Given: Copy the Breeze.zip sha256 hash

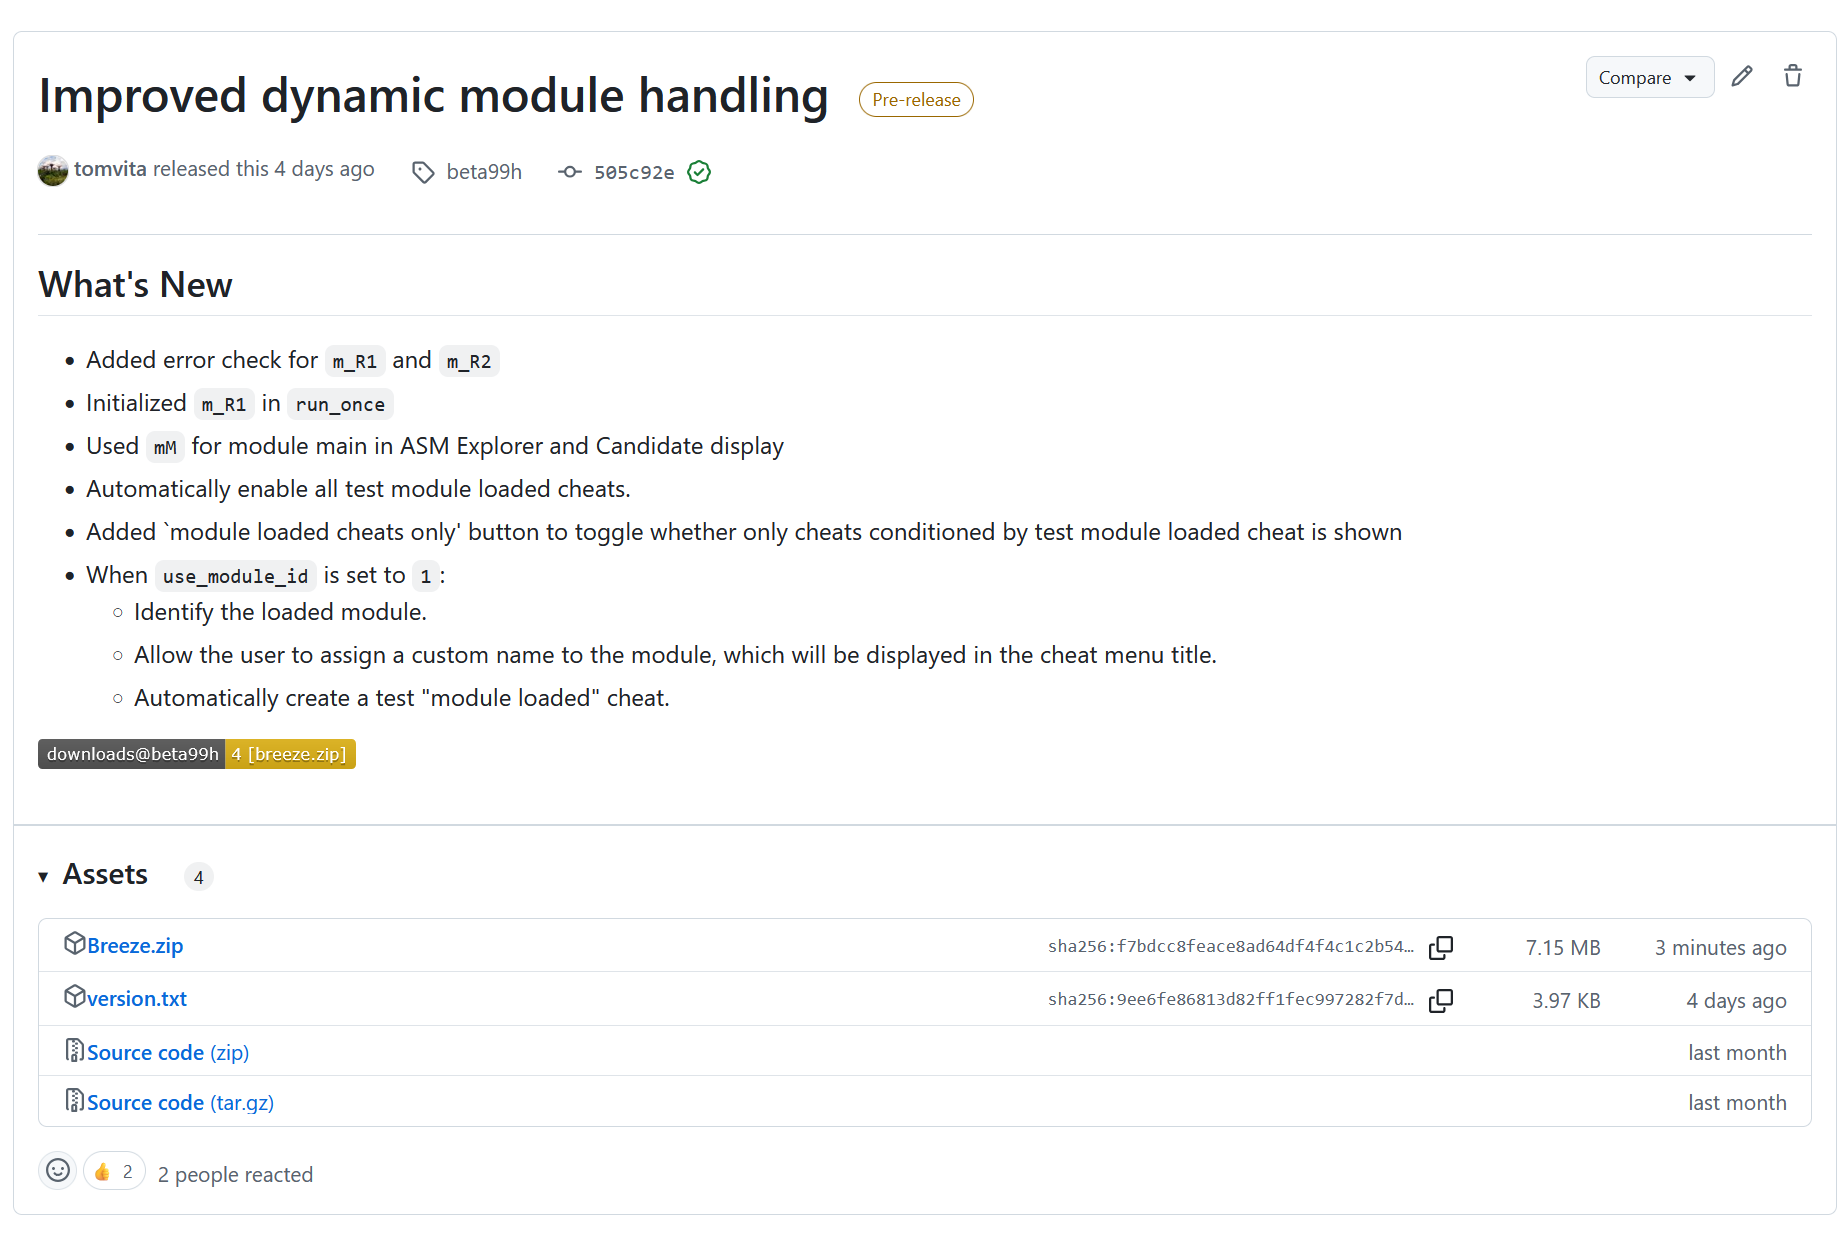Looking at the screenshot, I should [x=1441, y=947].
